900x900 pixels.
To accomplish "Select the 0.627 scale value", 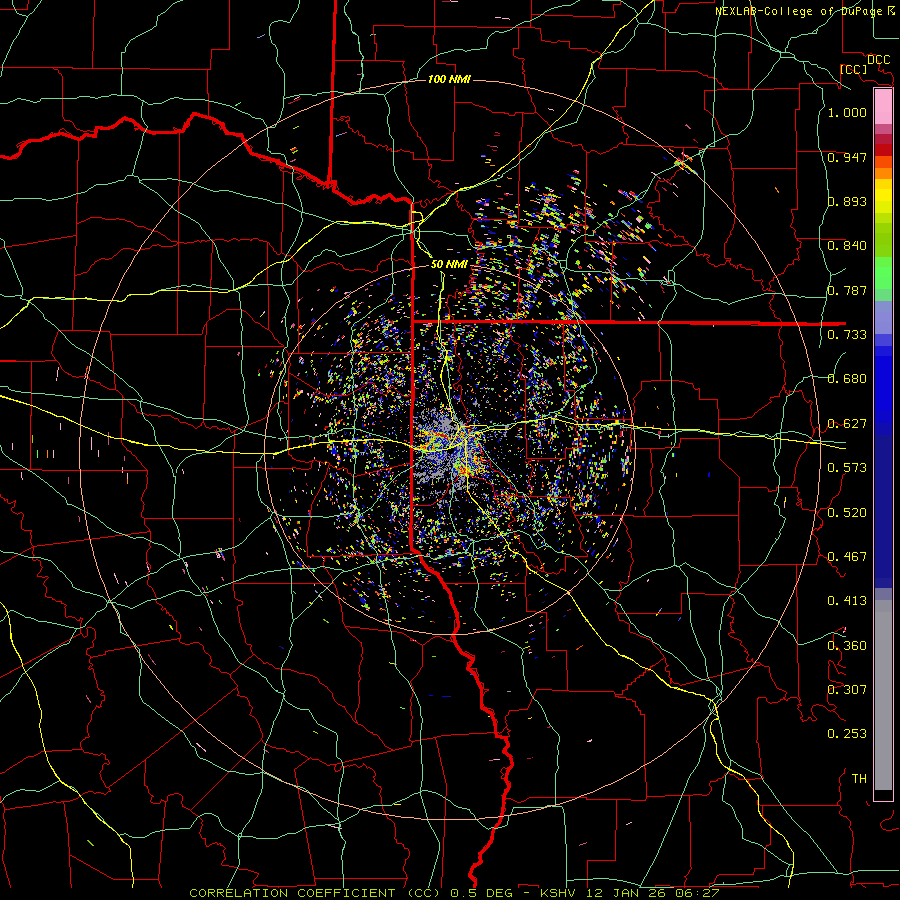I will click(x=847, y=424).
